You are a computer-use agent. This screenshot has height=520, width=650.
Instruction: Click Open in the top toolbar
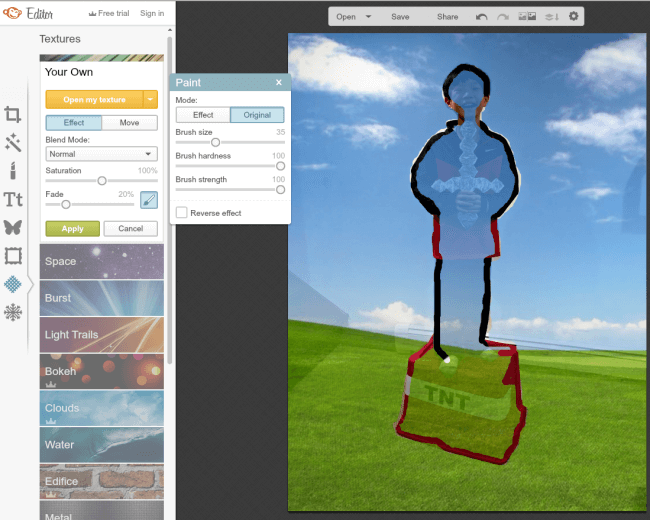(346, 17)
